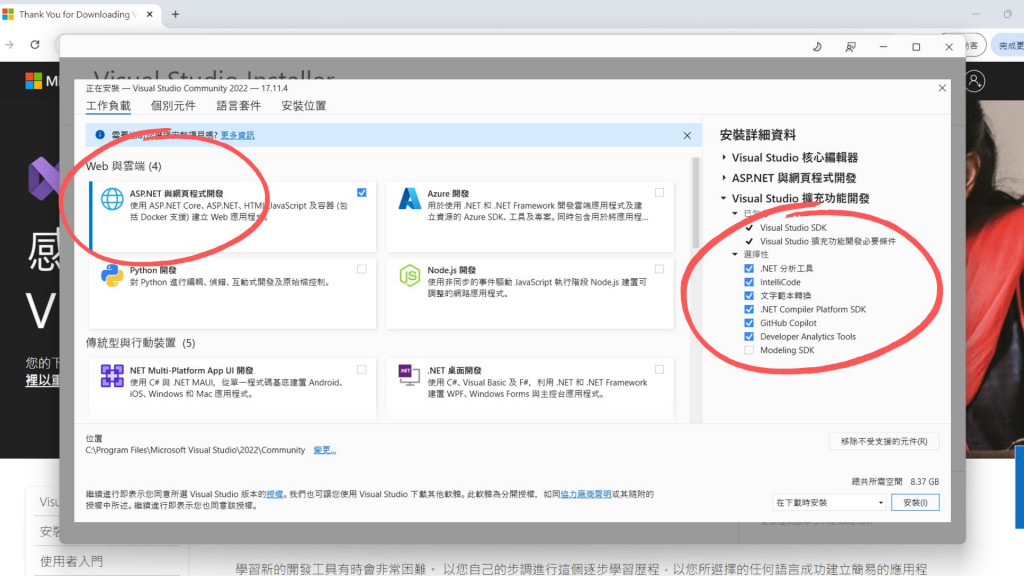Image resolution: width=1024 pixels, height=576 pixels.
Task: Toggle the installer dark theme moon icon
Action: (816, 47)
